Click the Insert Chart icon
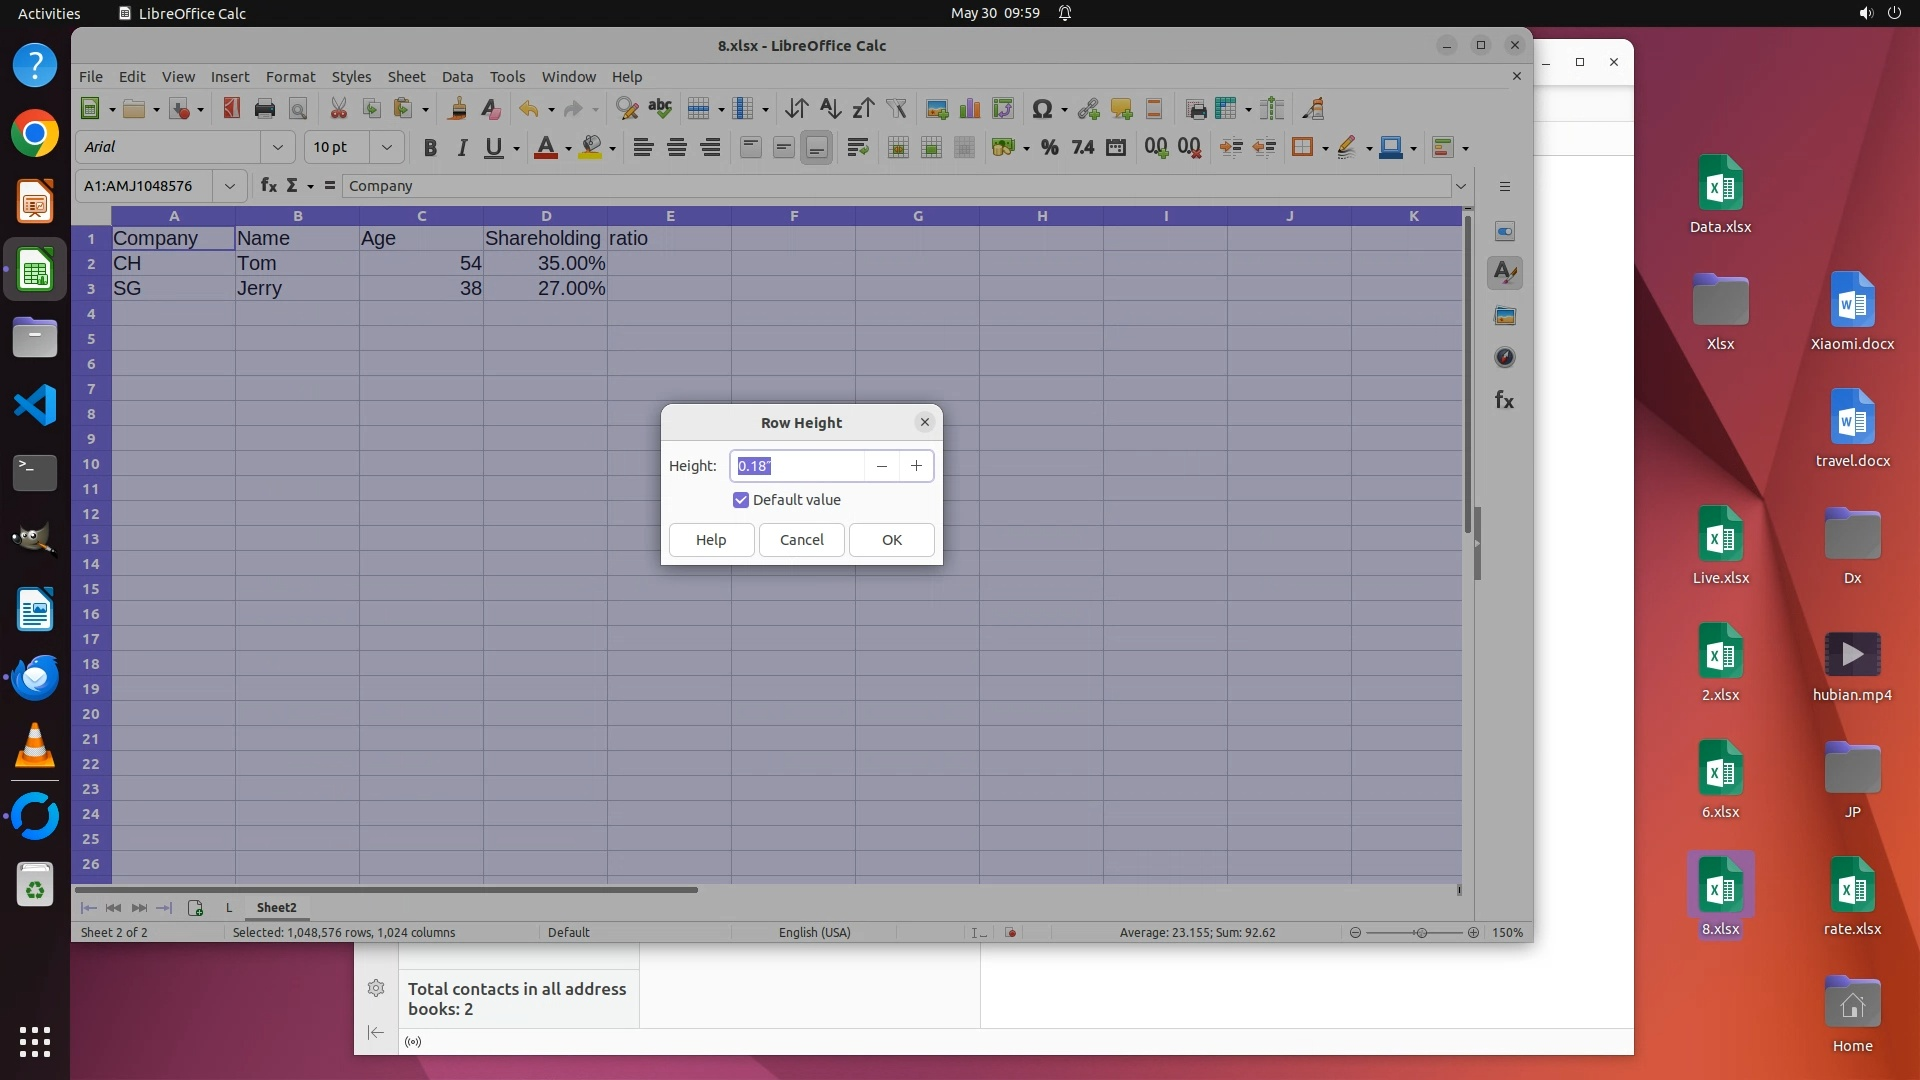The width and height of the screenshot is (1920, 1080). [969, 109]
